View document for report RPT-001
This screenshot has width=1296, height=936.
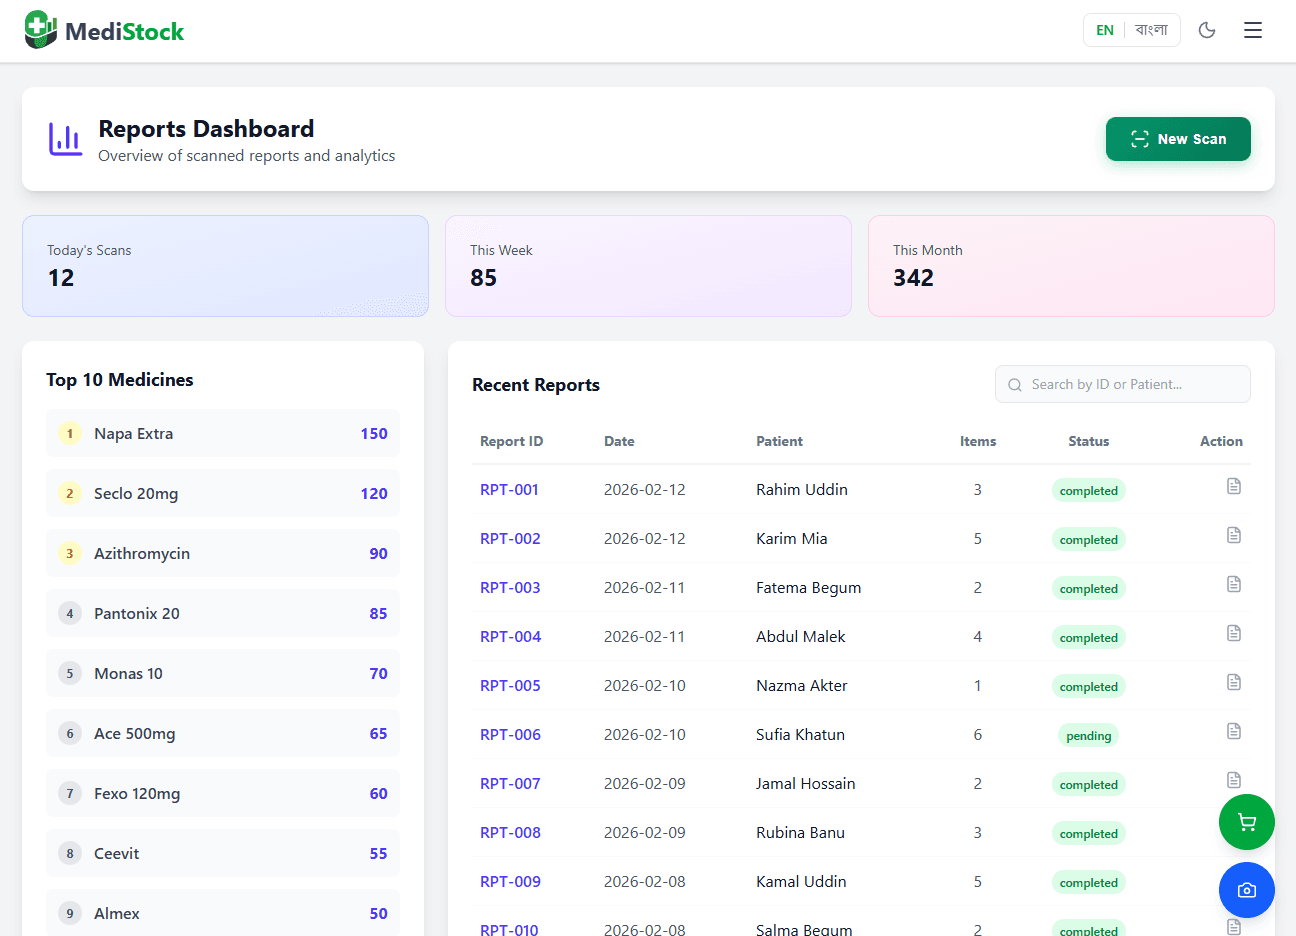point(1233,486)
